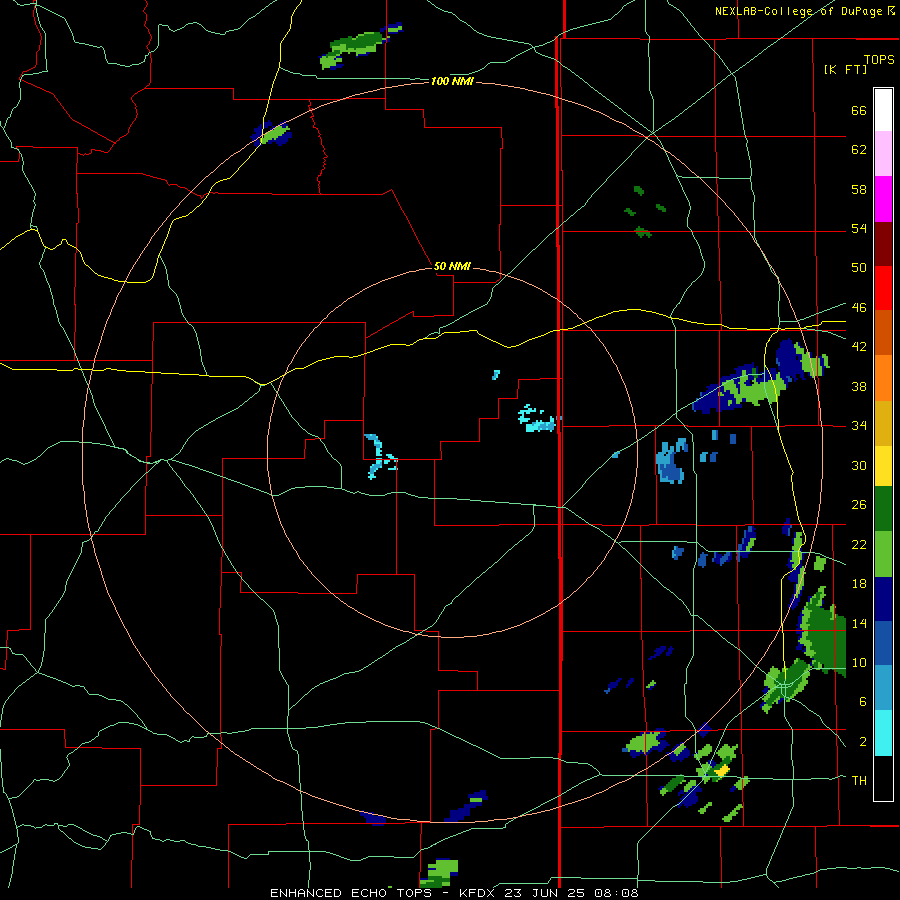Image resolution: width=900 pixels, height=900 pixels.
Task: Click the dark green legend swatch
Action: point(883,509)
